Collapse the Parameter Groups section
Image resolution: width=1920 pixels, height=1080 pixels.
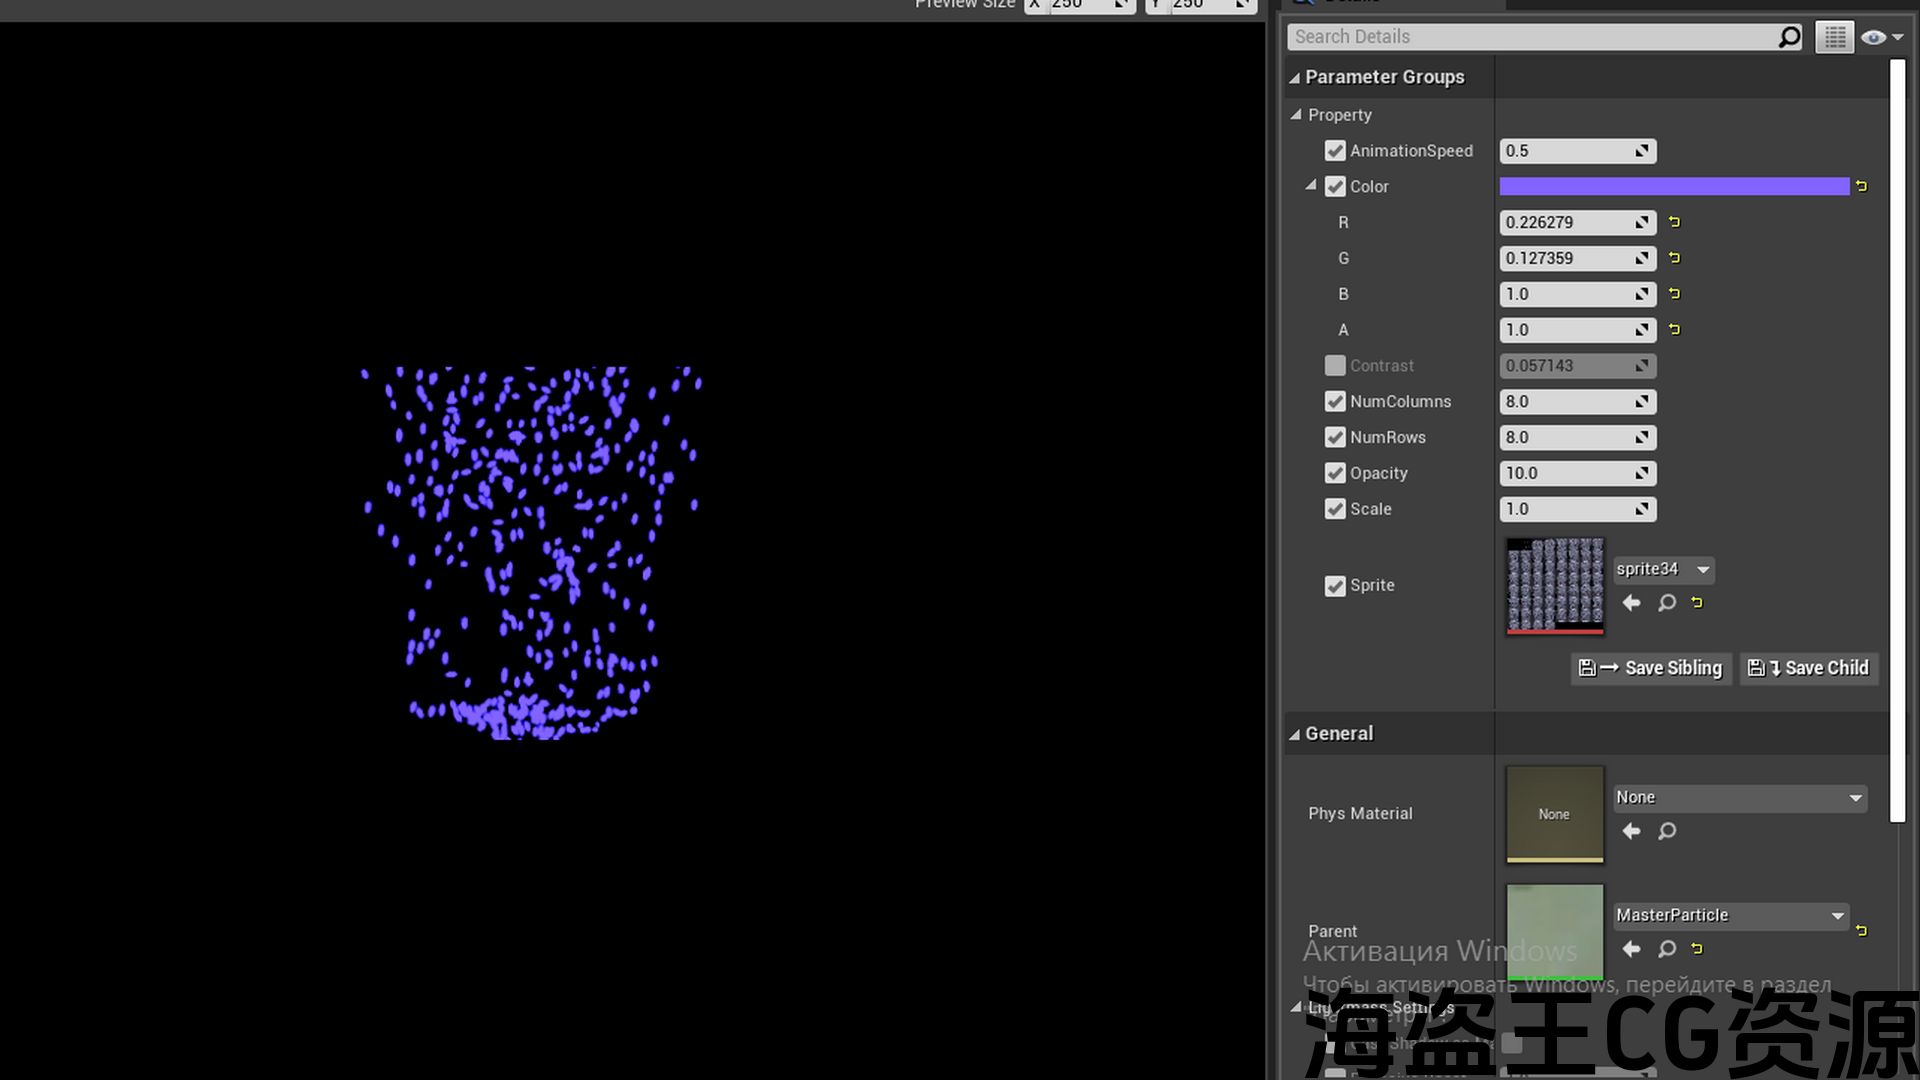click(1295, 78)
